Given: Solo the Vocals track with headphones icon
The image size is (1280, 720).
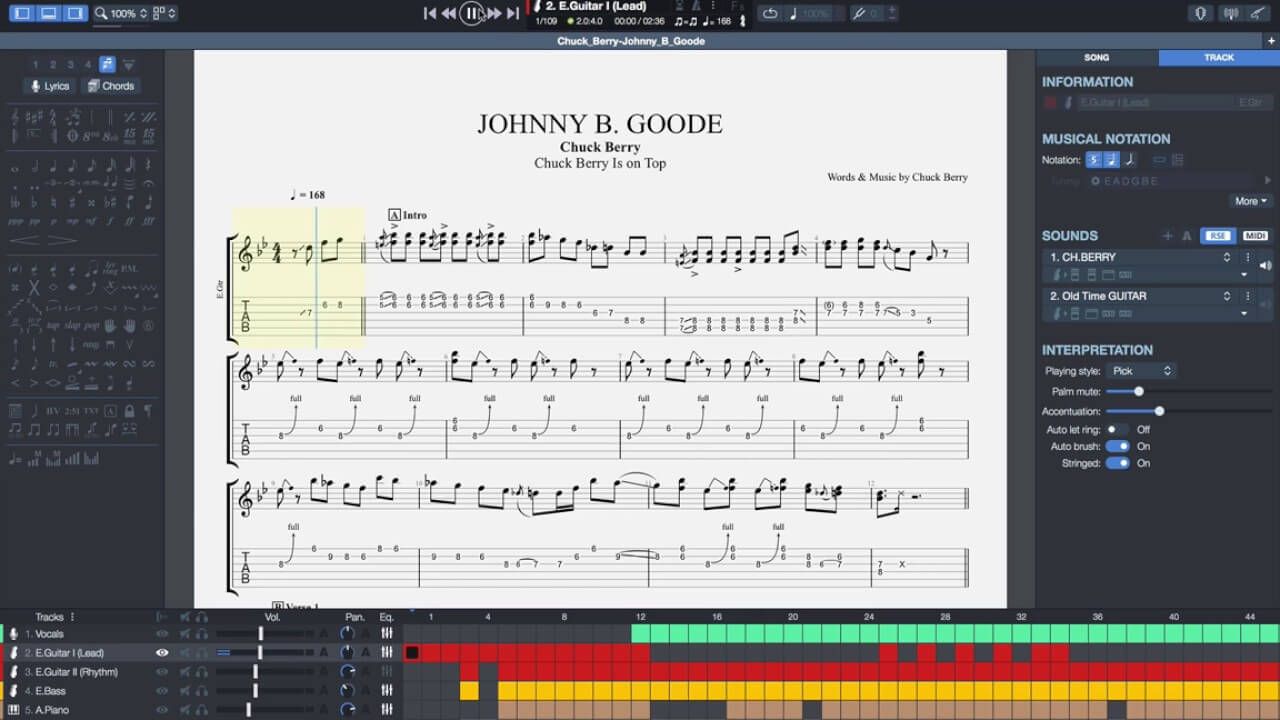Looking at the screenshot, I should [202, 633].
